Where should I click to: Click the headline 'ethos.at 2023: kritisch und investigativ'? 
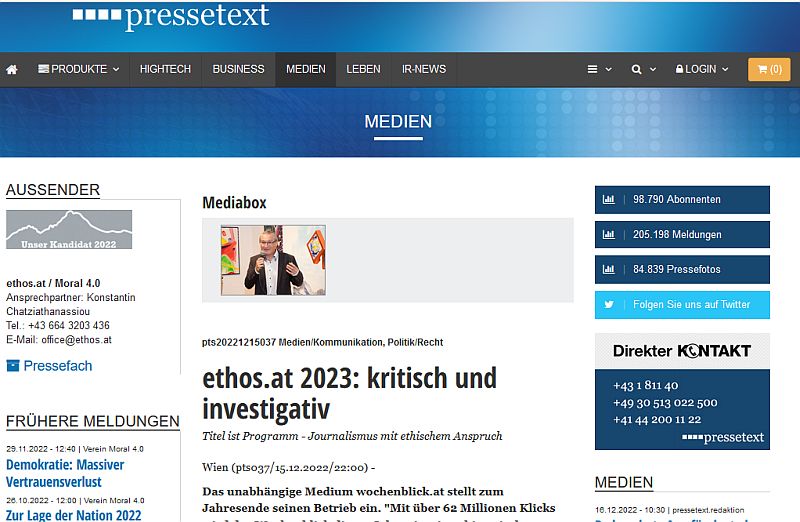(349, 393)
